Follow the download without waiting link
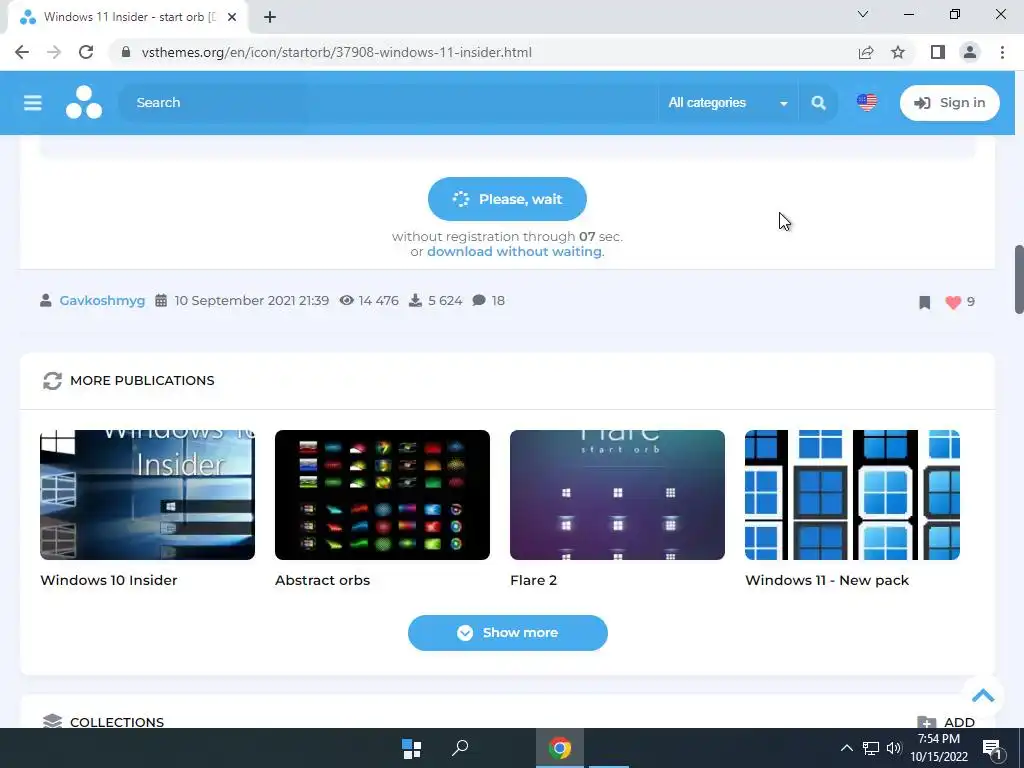 click(x=514, y=251)
